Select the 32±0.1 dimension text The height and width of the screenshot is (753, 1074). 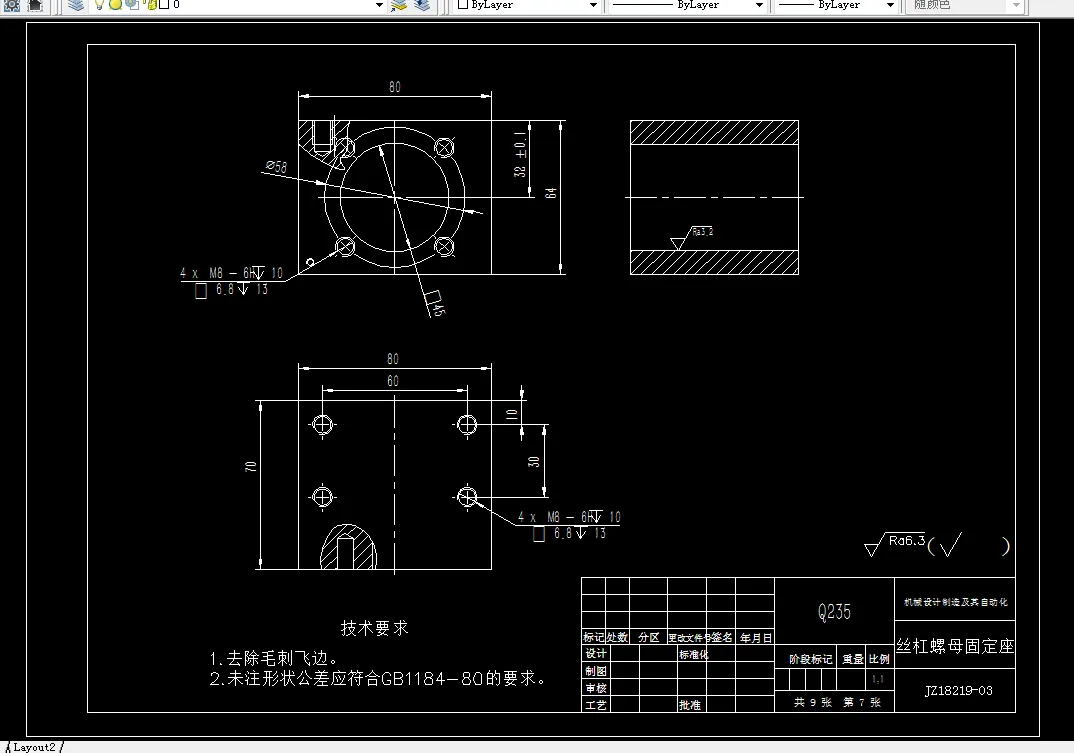tap(521, 155)
